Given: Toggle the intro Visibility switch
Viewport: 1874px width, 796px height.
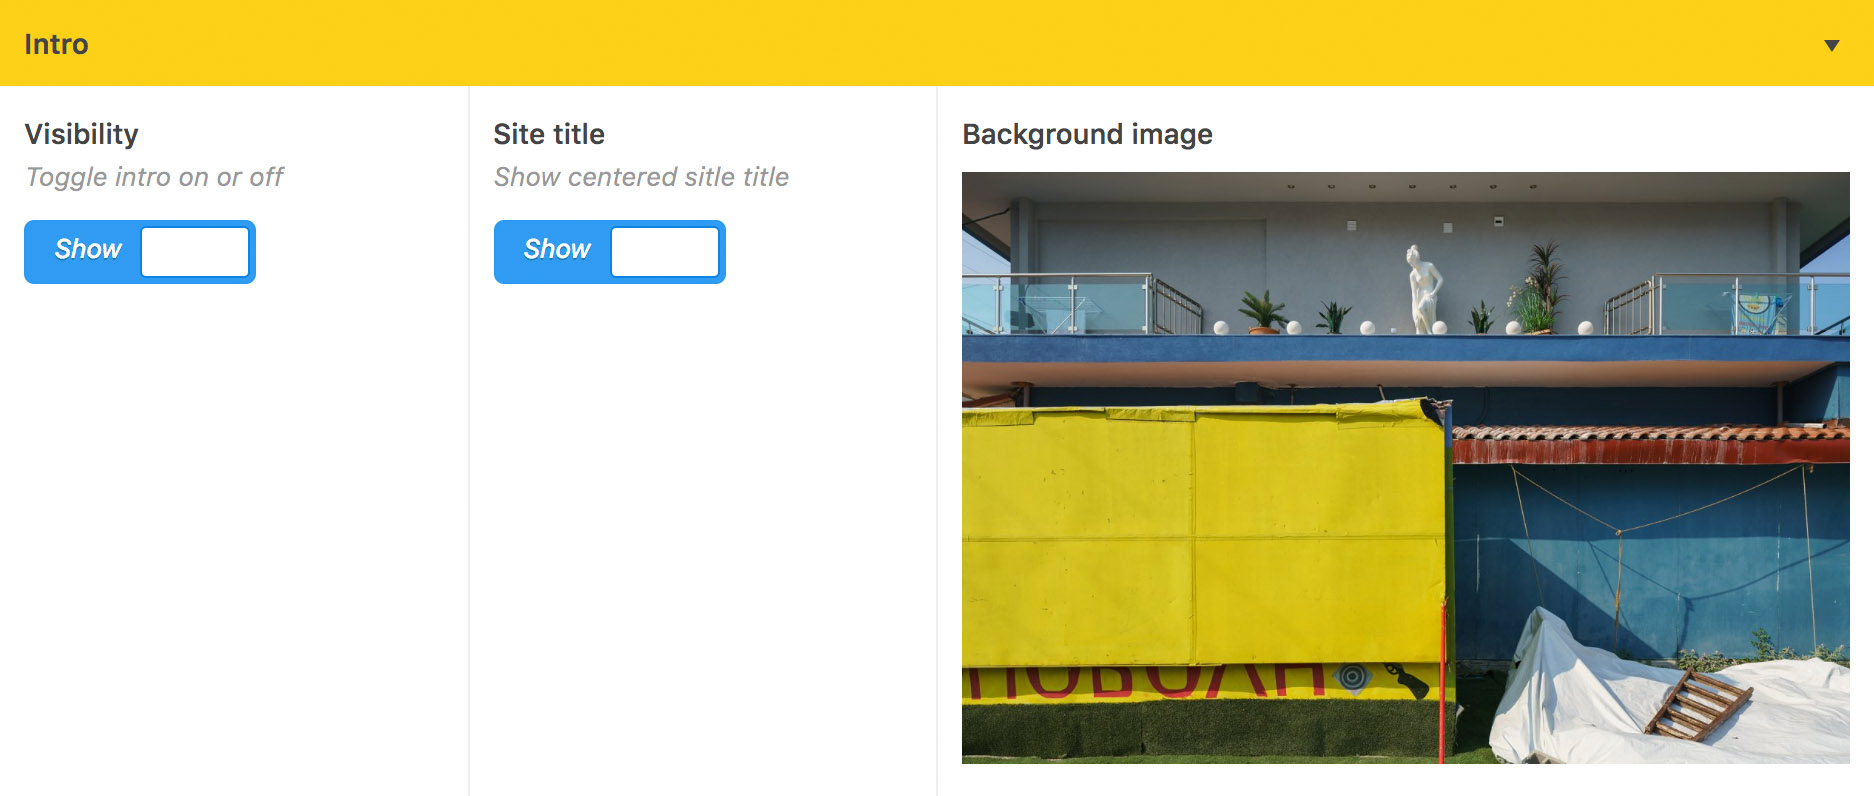Looking at the screenshot, I should pos(140,251).
